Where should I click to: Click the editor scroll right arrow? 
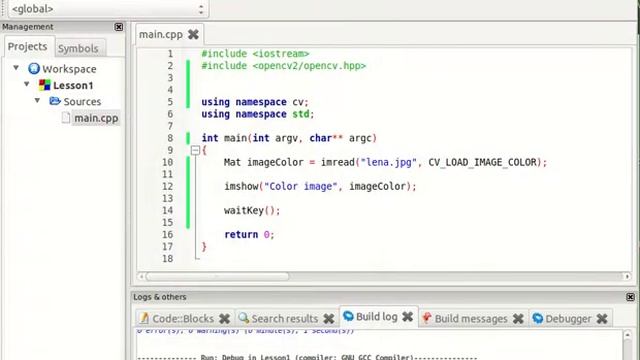pyautogui.click(x=627, y=277)
